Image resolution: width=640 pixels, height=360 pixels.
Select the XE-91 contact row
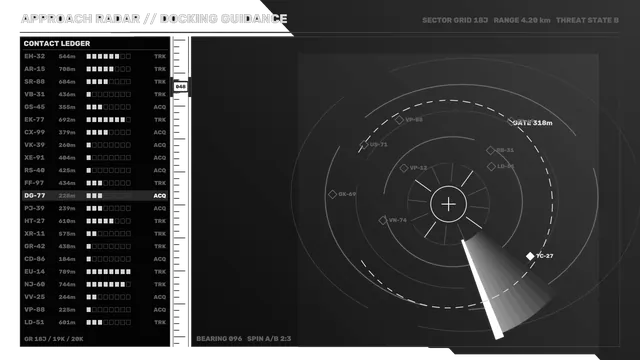coord(95,158)
